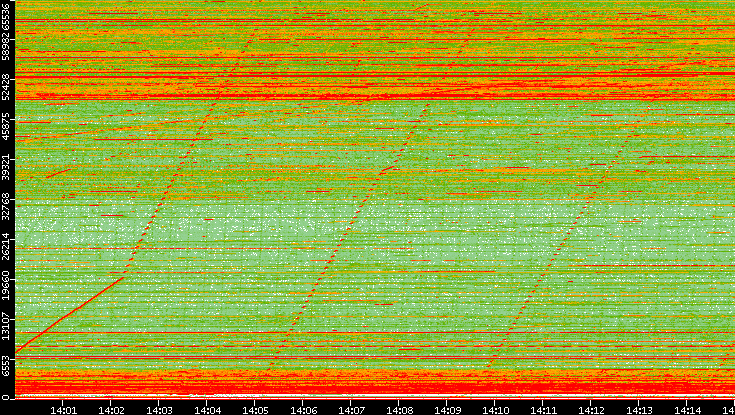This screenshot has height=415, width=735.
Task: Click the 14:02 time axis label
Action: tap(111, 410)
